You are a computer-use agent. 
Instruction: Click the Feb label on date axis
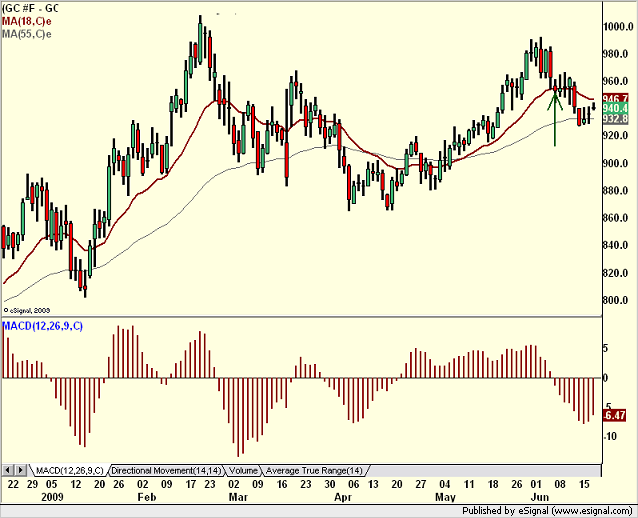coord(147,497)
